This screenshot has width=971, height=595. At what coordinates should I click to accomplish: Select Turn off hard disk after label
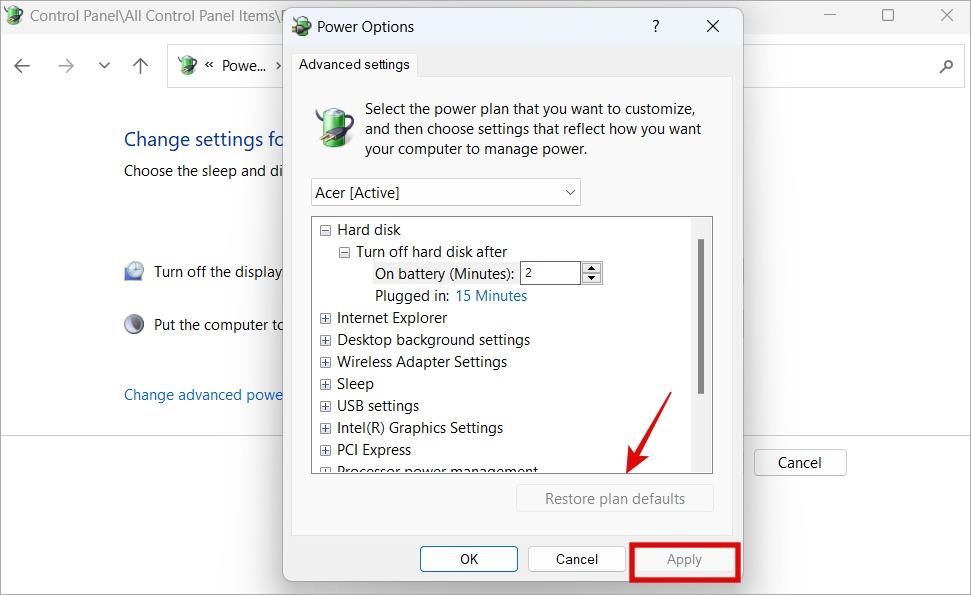pyautogui.click(x=431, y=252)
